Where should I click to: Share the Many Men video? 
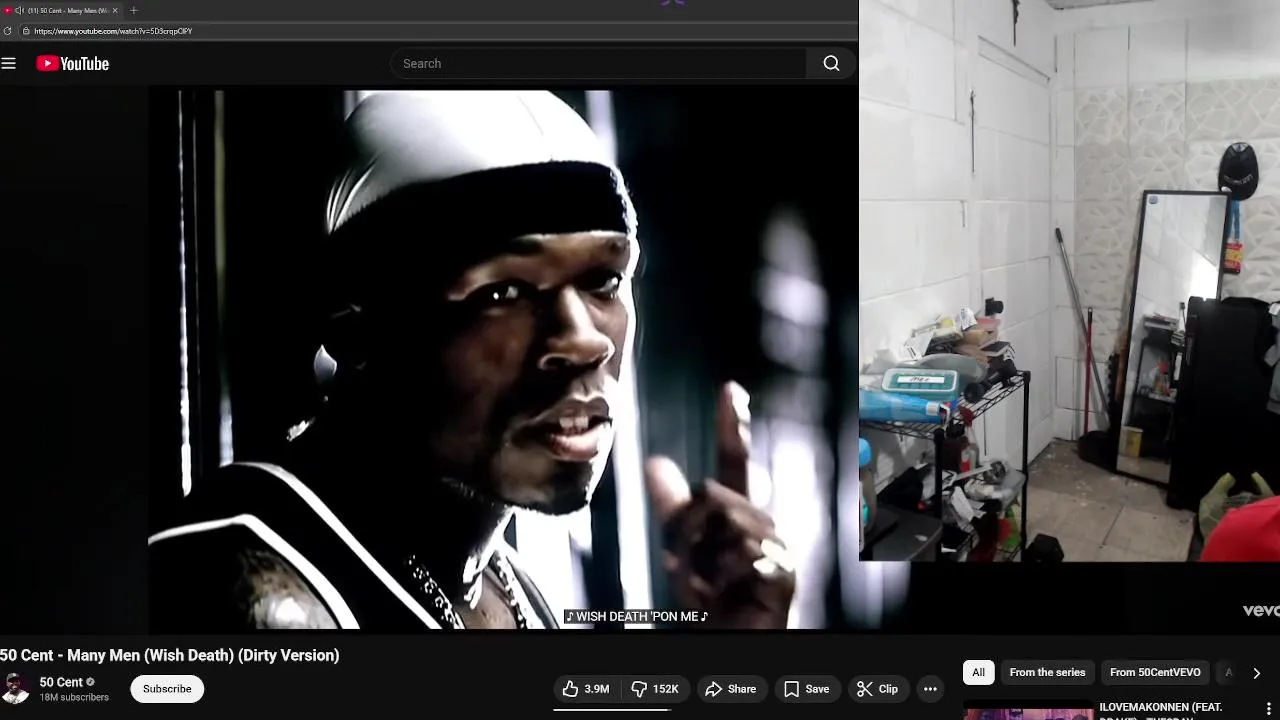coord(731,689)
